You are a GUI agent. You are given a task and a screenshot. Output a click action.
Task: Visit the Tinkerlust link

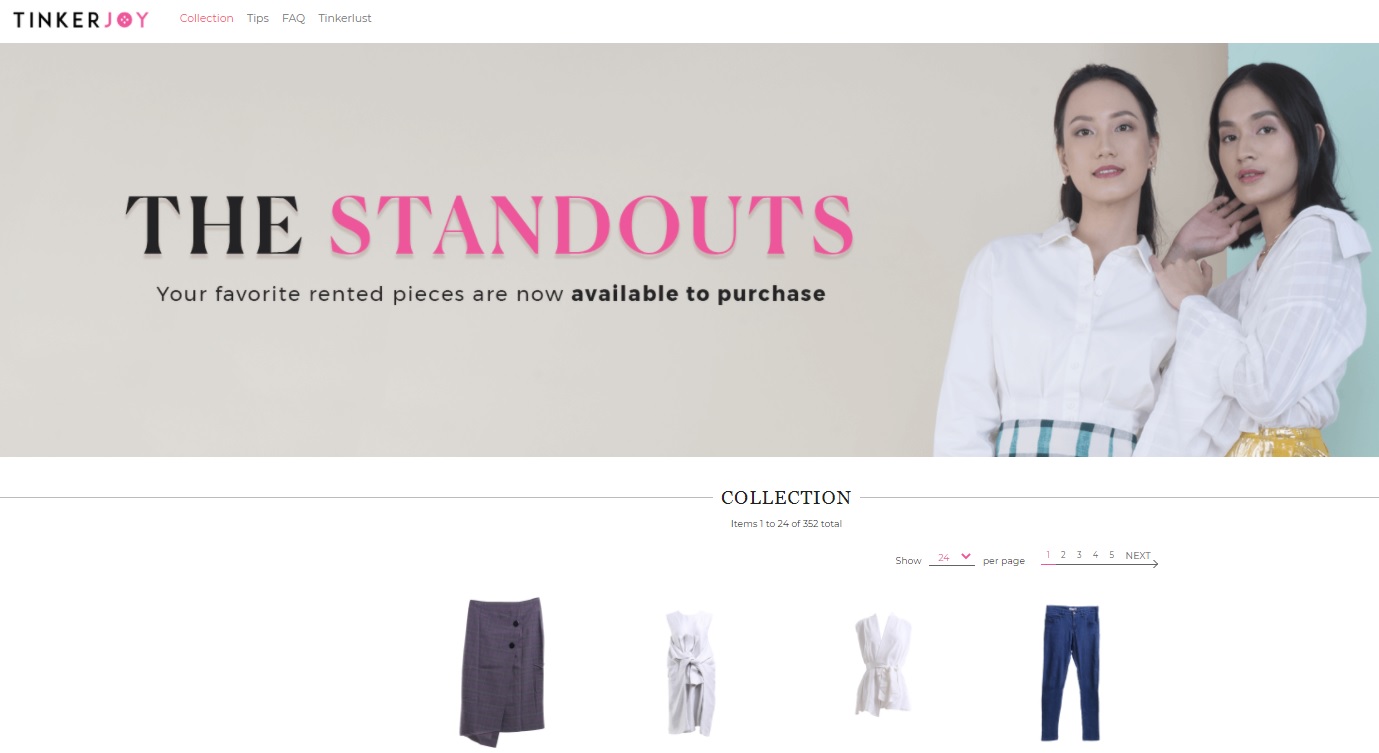pyautogui.click(x=345, y=18)
